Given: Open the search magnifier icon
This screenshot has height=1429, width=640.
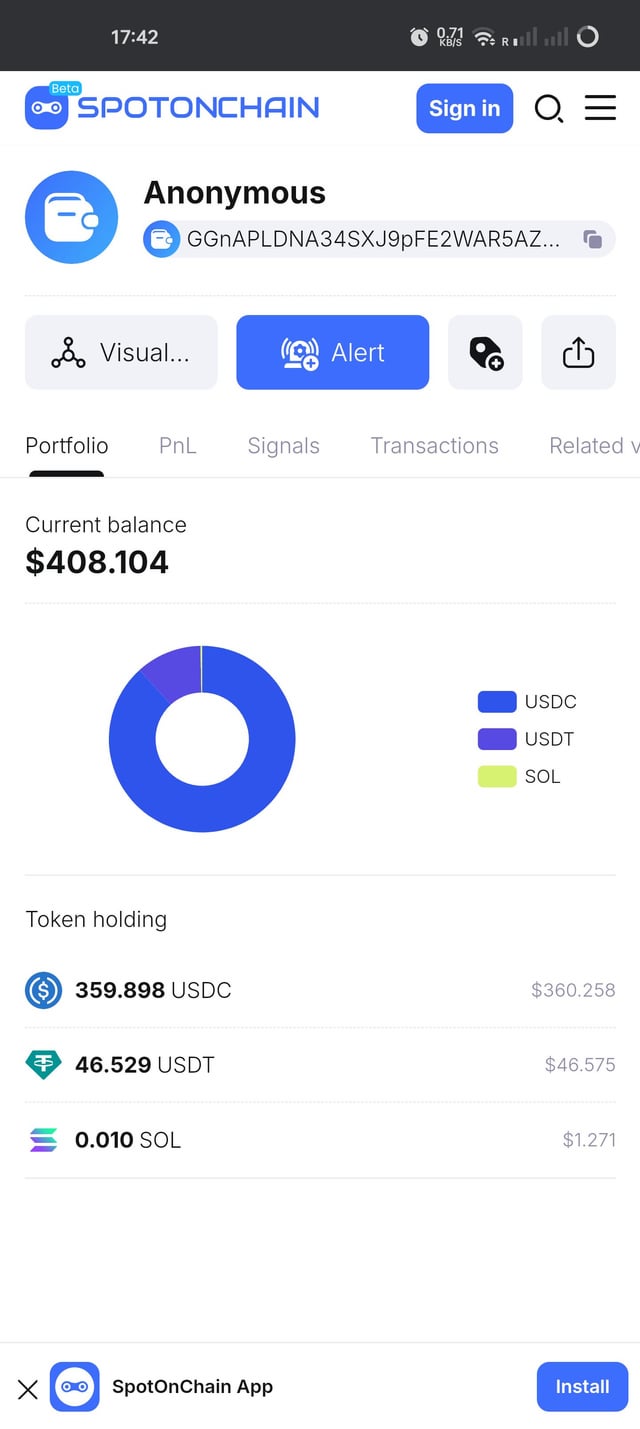Looking at the screenshot, I should (548, 108).
